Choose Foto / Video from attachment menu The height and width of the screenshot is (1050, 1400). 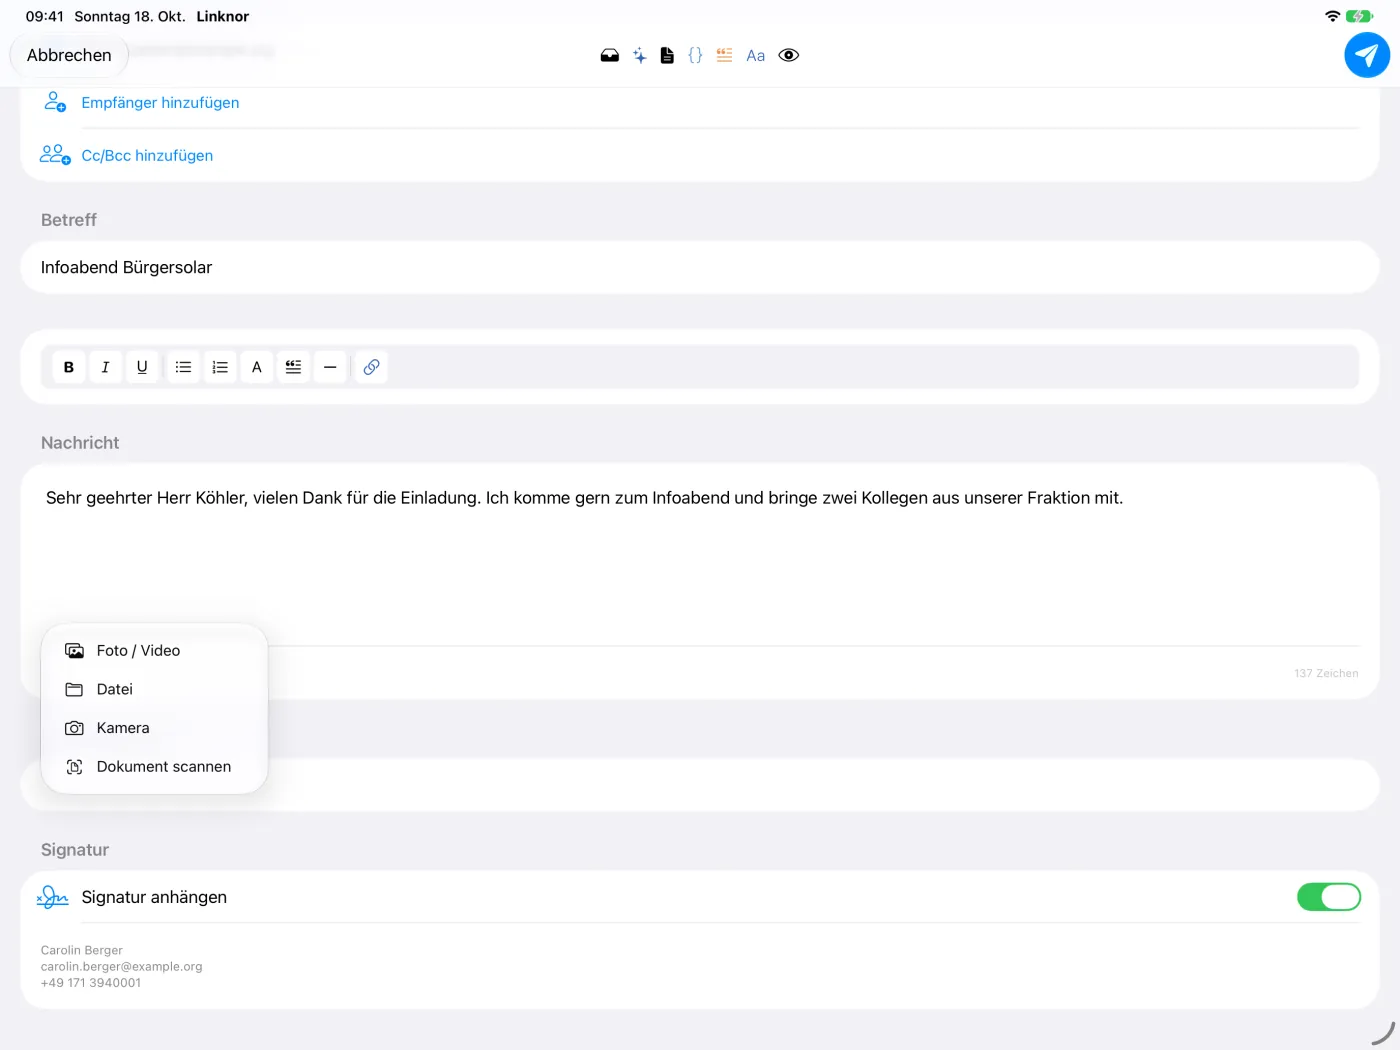(x=155, y=651)
